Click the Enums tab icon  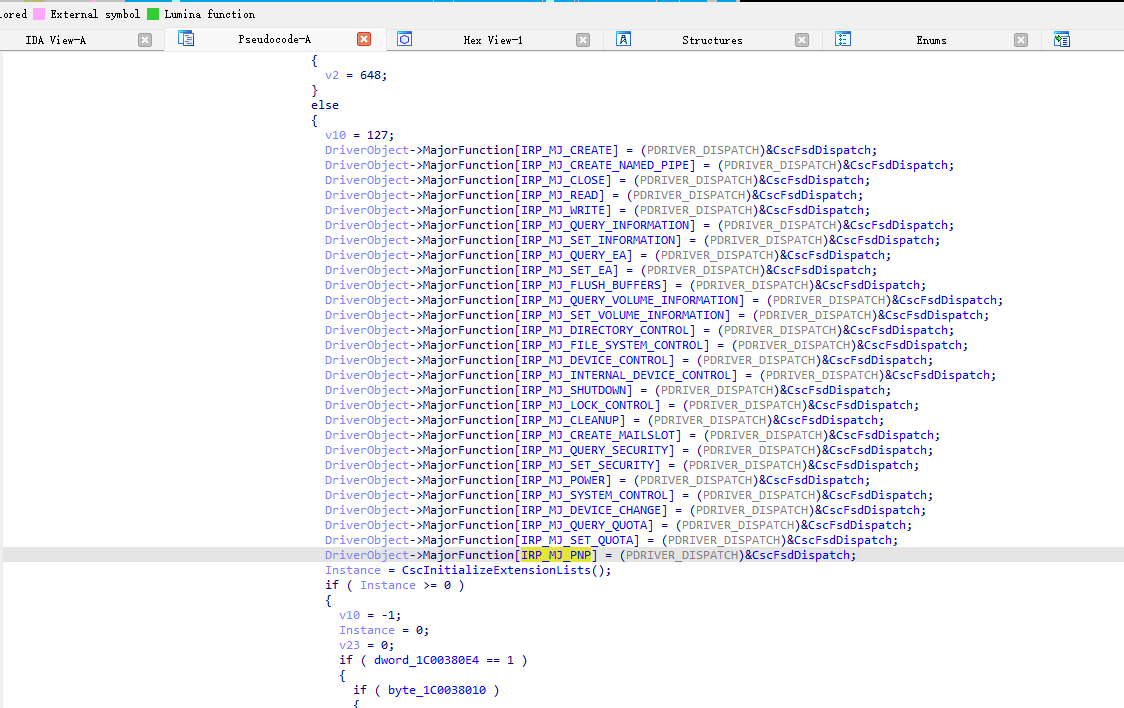coord(843,39)
